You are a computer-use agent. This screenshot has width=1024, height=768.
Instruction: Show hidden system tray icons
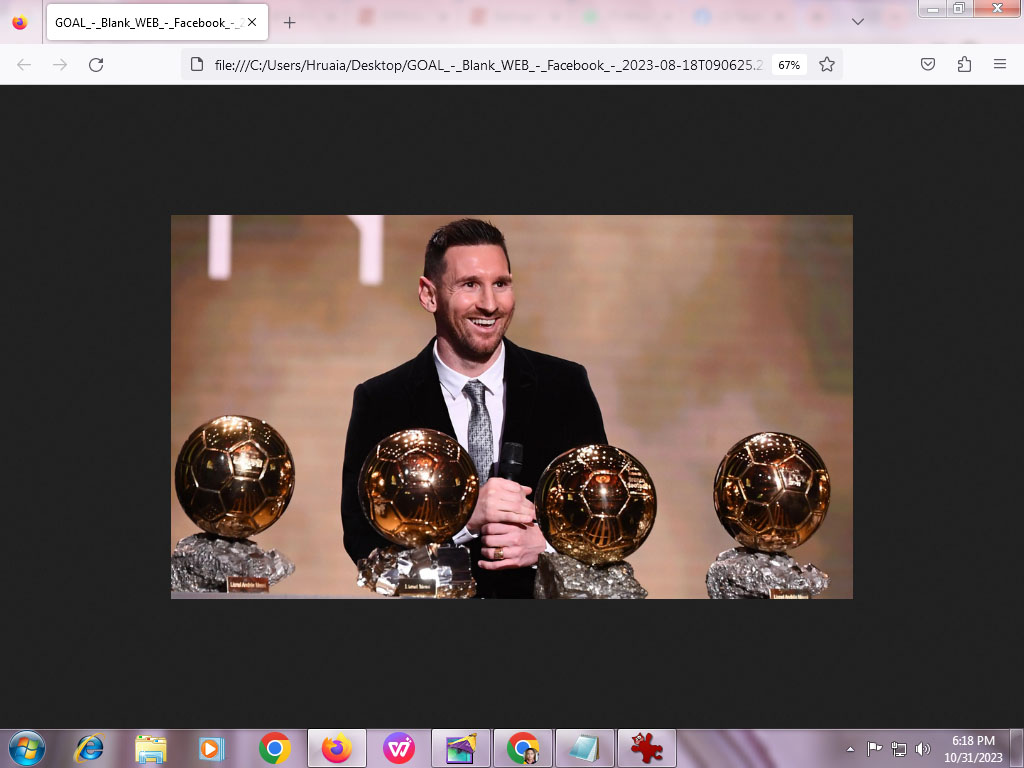pyautogui.click(x=850, y=748)
